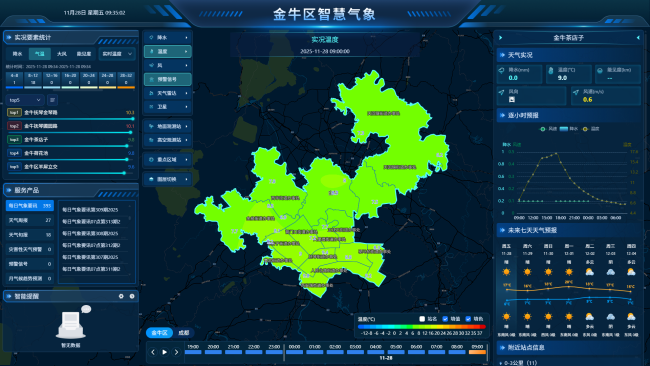Click the previous time step arrow
This screenshot has height=366, width=650.
pos(153,352)
